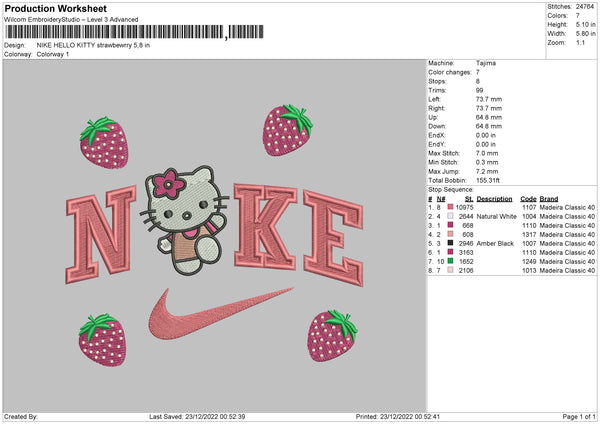
Task: Select the swatch in the 2106 stitches row
Action: [450, 270]
